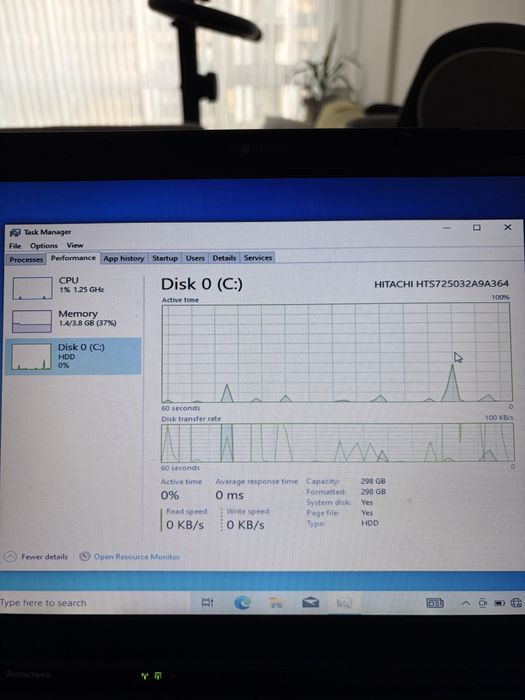Click the 0 ms average response value
Viewport: 525px width, 700px height.
point(229,495)
